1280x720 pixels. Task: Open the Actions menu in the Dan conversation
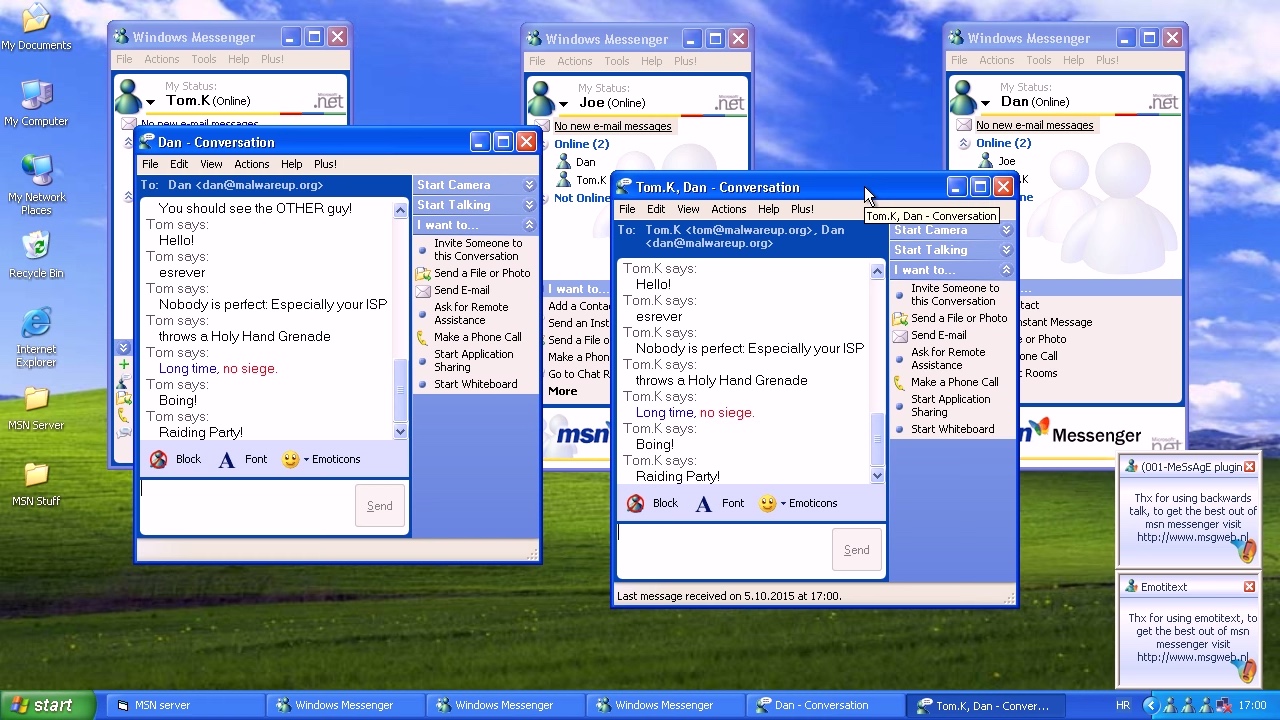(251, 164)
